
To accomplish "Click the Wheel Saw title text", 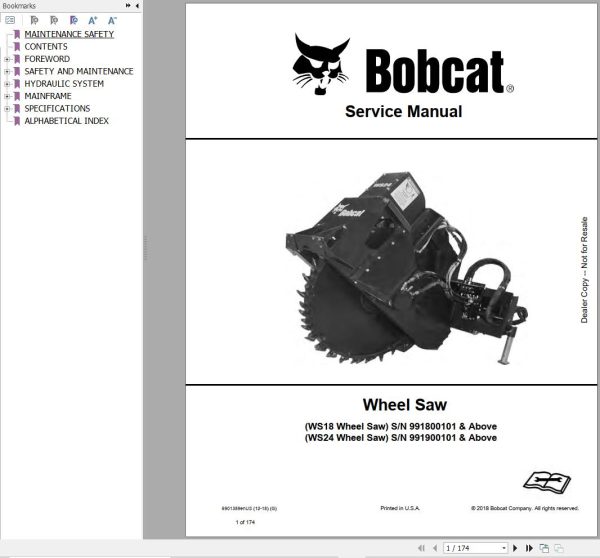I will click(x=404, y=405).
